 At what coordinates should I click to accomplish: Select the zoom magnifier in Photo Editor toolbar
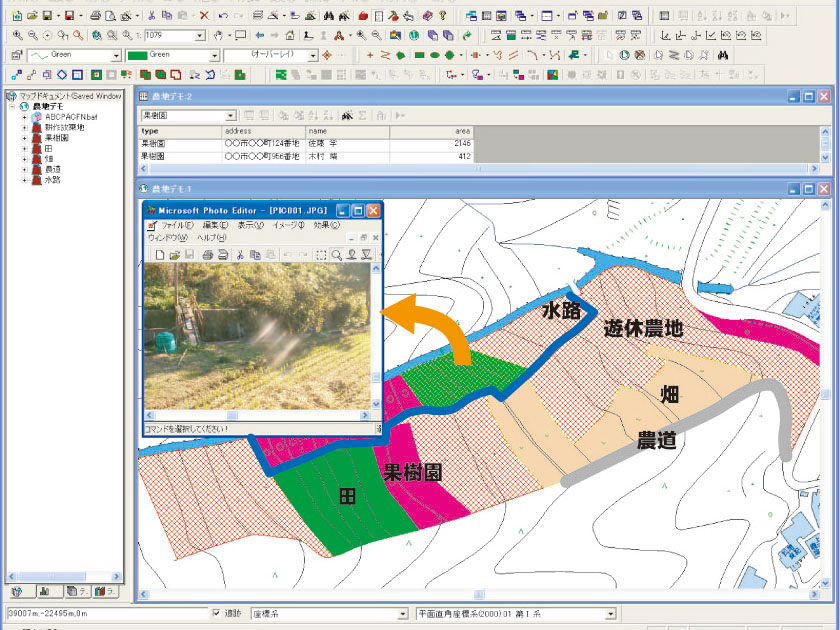[336, 254]
